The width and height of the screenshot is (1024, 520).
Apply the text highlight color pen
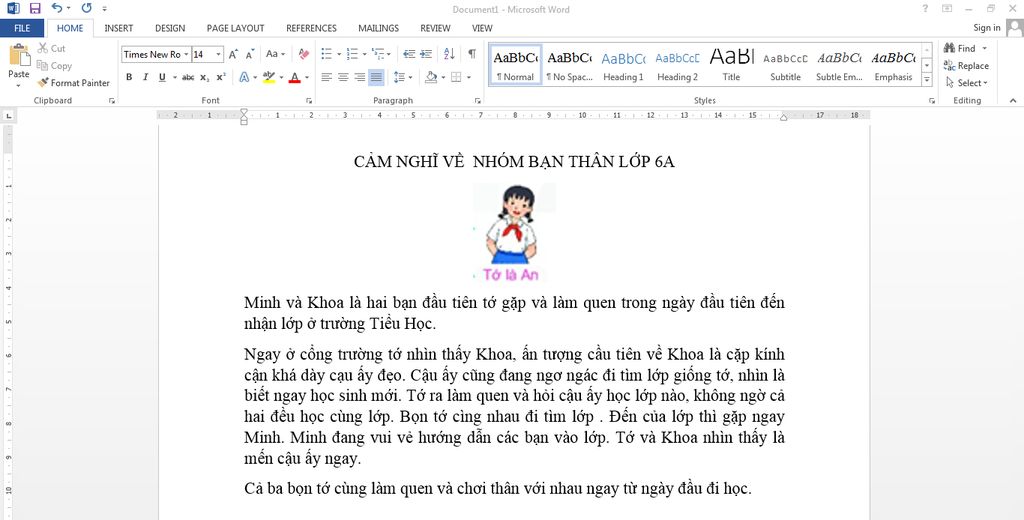(x=268, y=77)
